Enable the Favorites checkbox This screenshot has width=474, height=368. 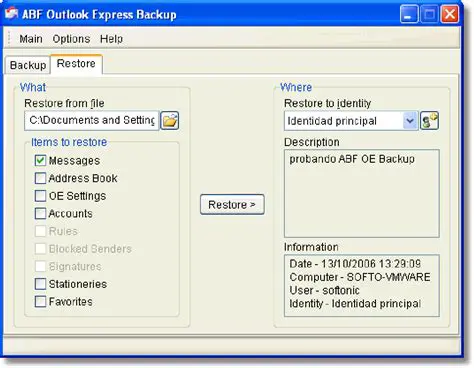click(40, 302)
